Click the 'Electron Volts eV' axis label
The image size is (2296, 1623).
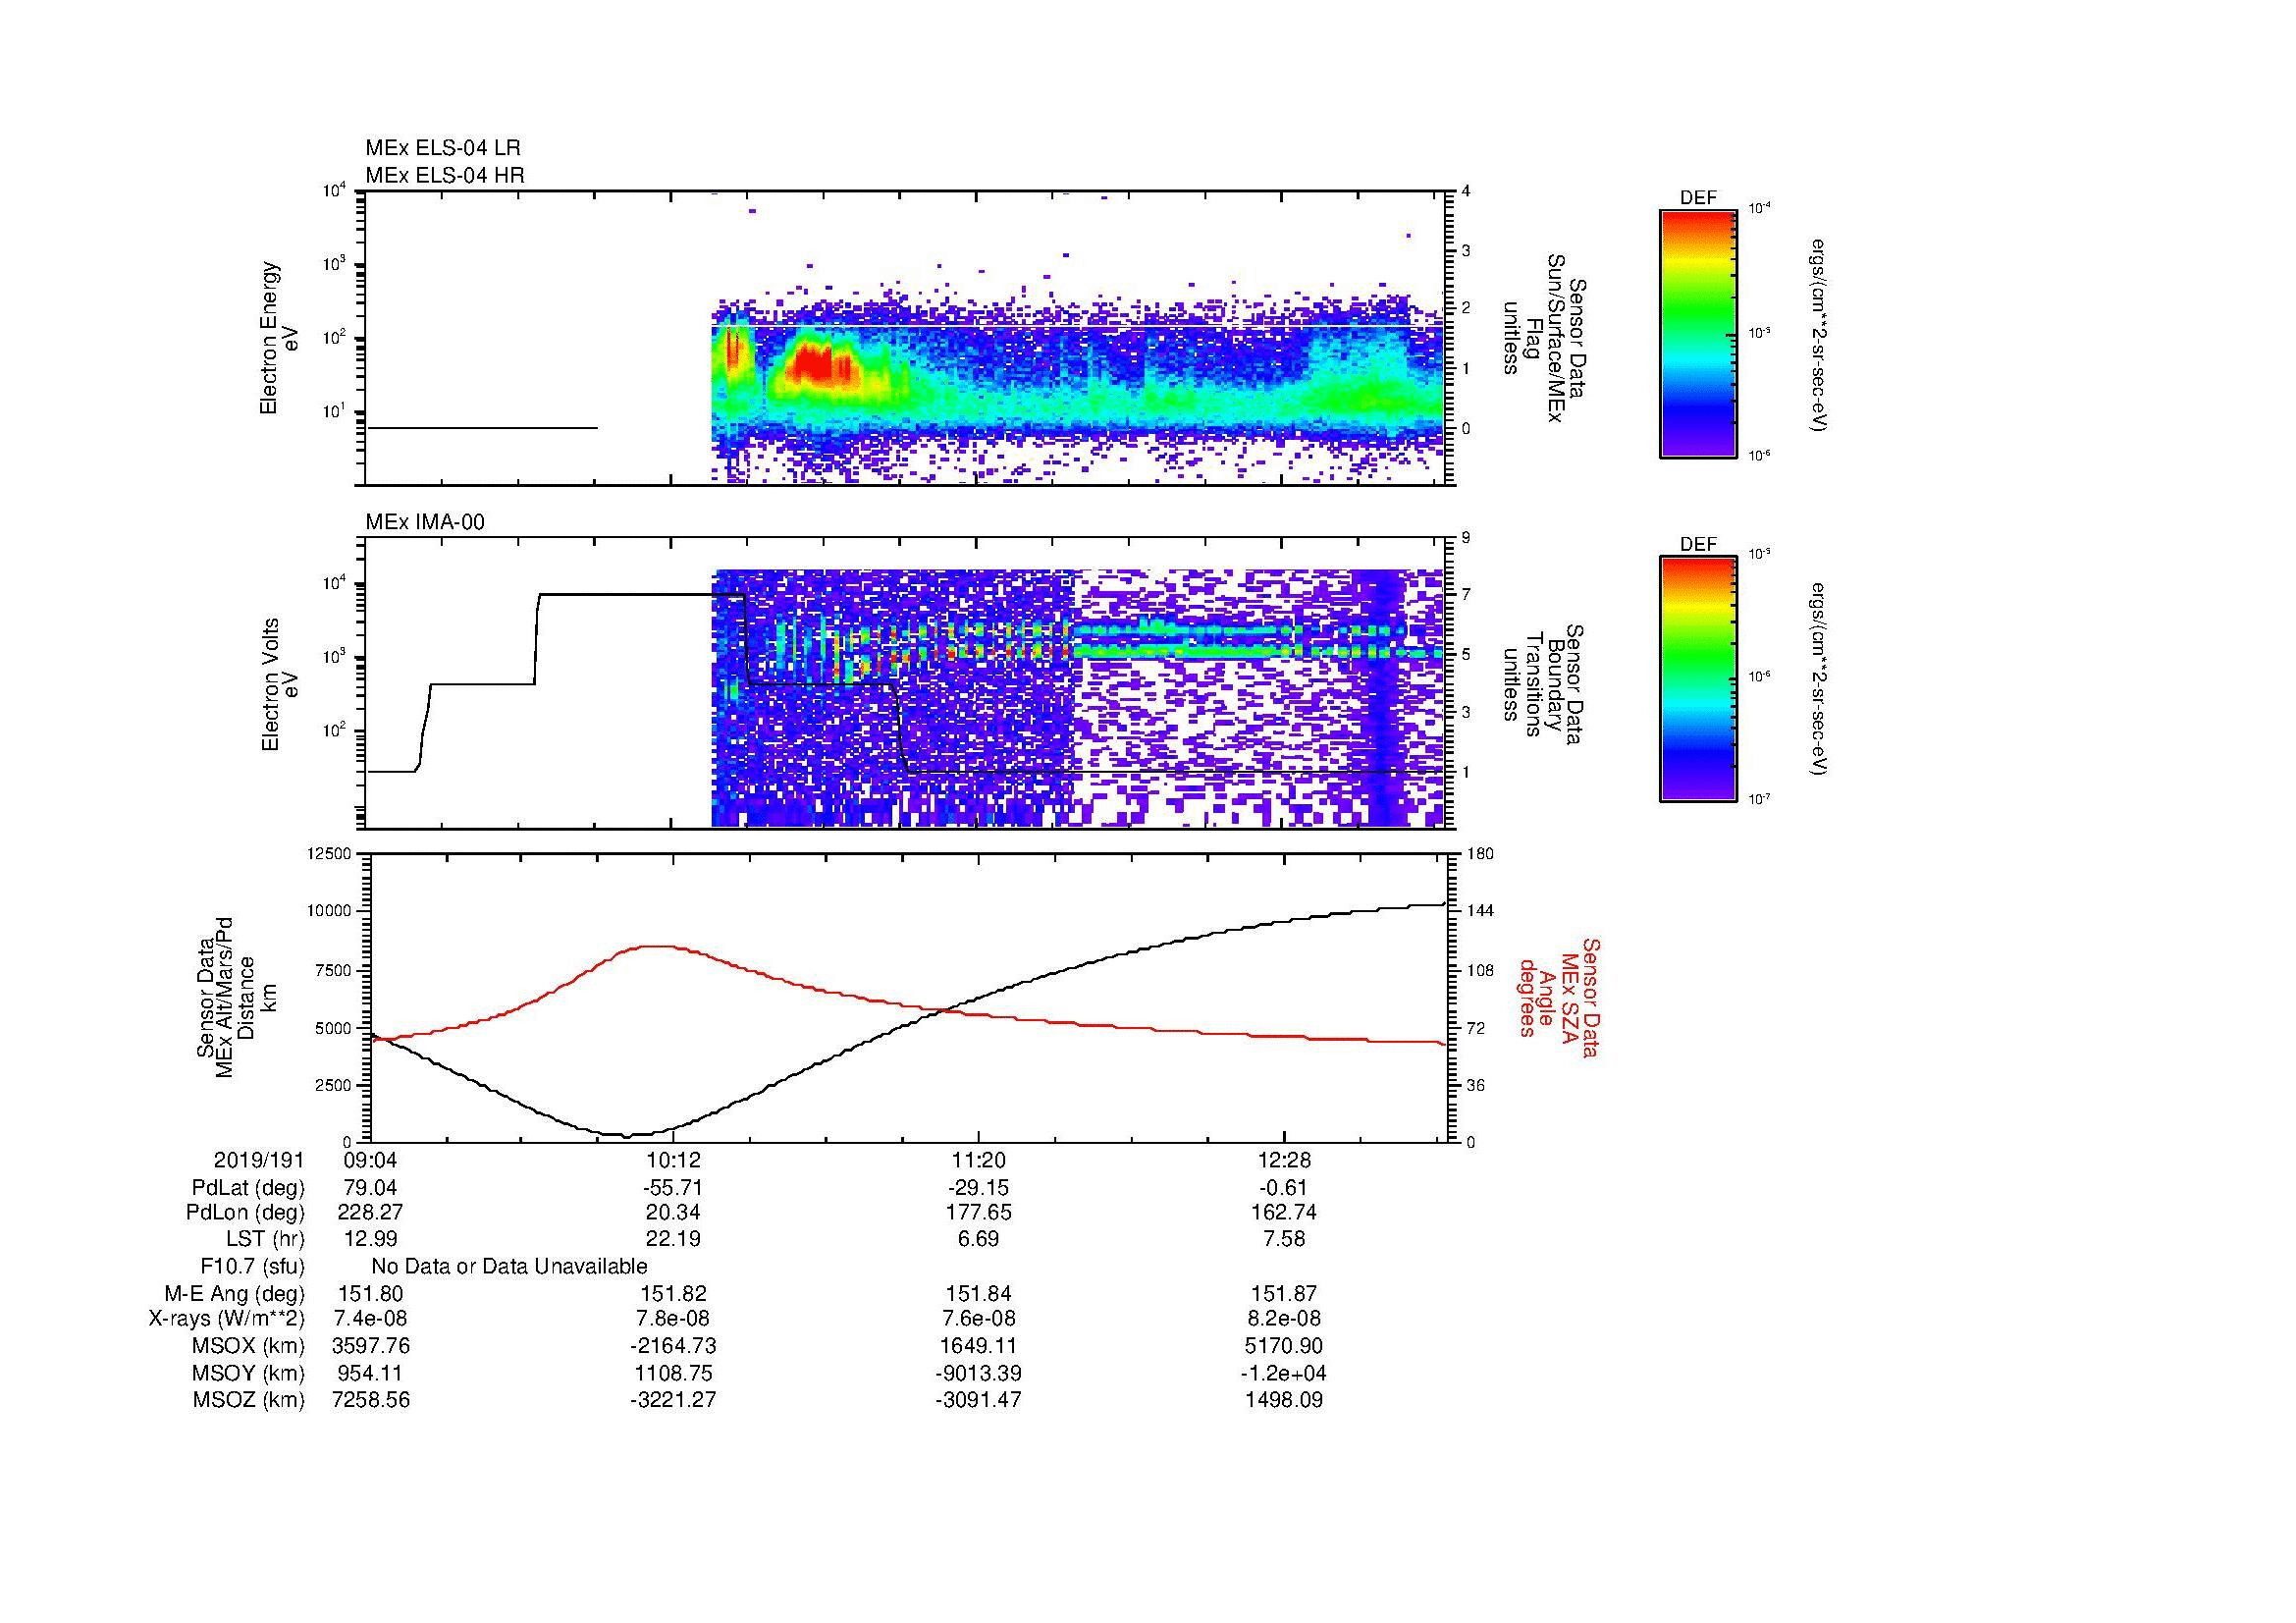(x=279, y=684)
